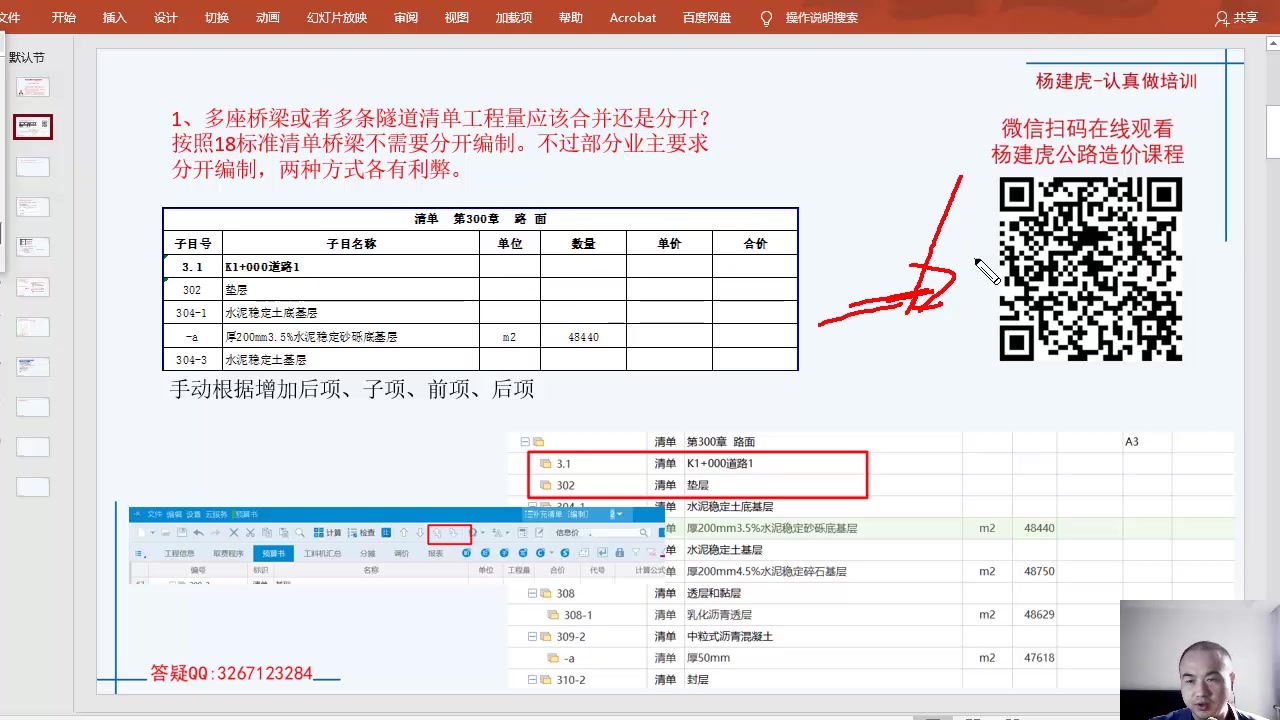This screenshot has height=720, width=1280.
Task: Click the 取费程序 tab in the embedded software screenshot
Action: point(228,553)
